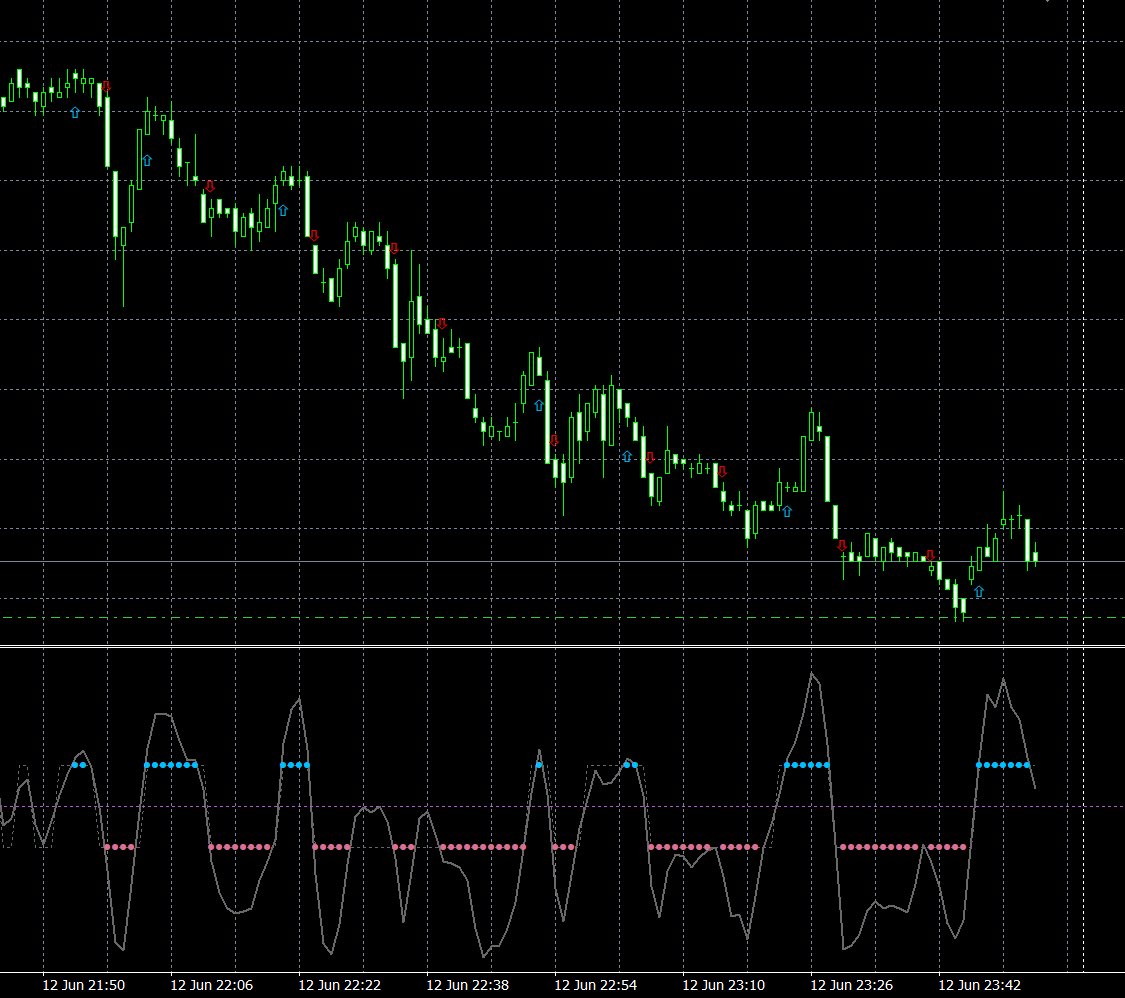Select the green dash-dot horizontal line

[562, 617]
